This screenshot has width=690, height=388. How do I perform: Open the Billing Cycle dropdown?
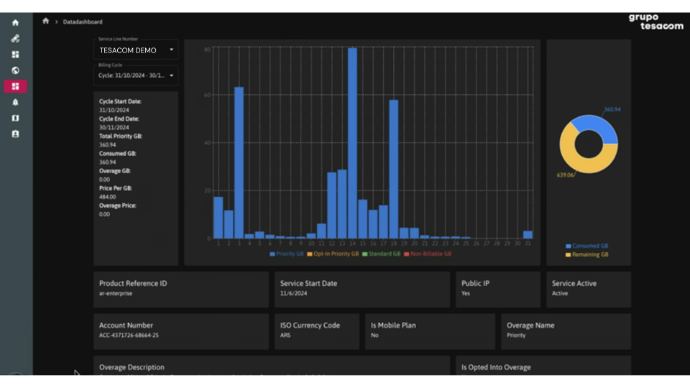tap(136, 75)
